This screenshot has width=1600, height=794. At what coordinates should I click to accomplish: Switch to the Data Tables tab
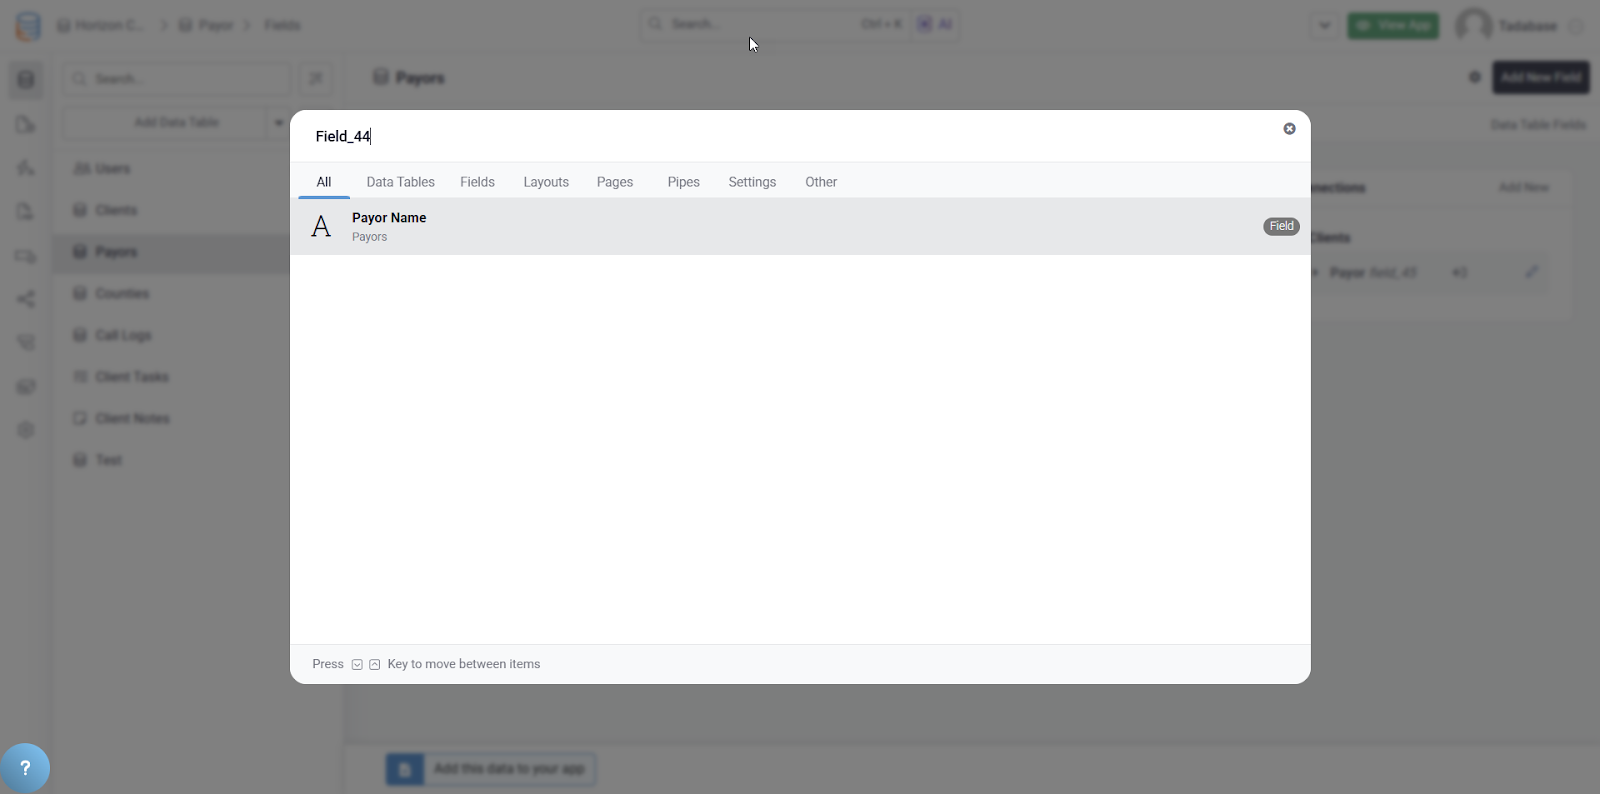[x=400, y=182]
